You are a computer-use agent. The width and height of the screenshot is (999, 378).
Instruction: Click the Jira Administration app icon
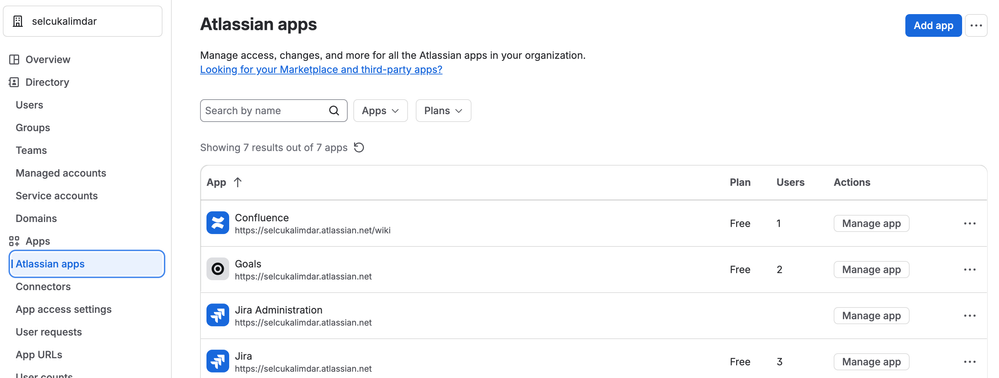tap(218, 316)
